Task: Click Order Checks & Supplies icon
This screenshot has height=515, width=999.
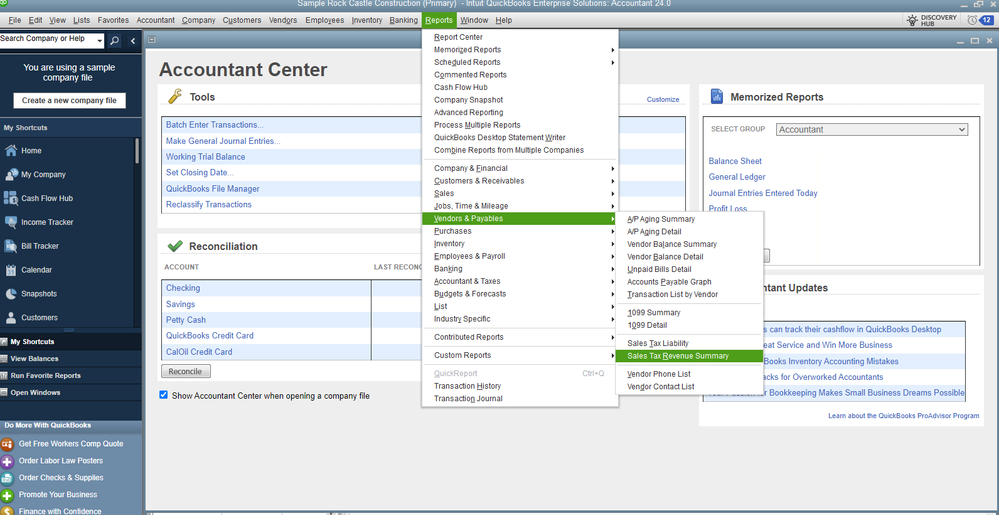Action: click(7, 478)
